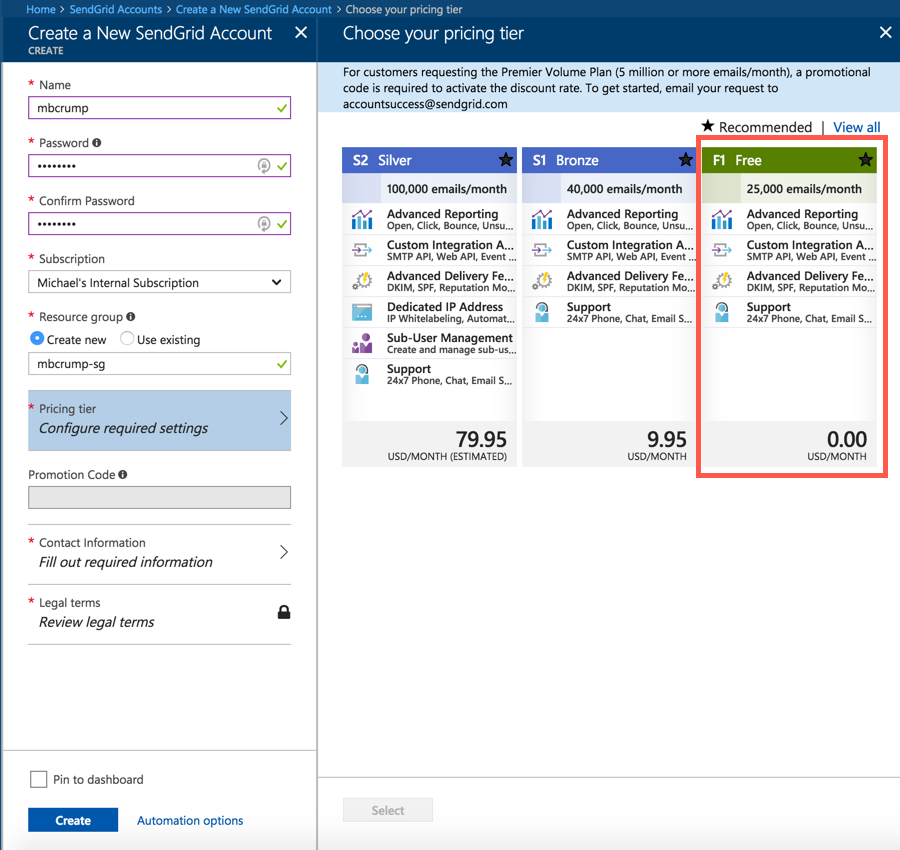Click the View all pricing tiers link
Screen dimensions: 900x850
pyautogui.click(x=856, y=127)
